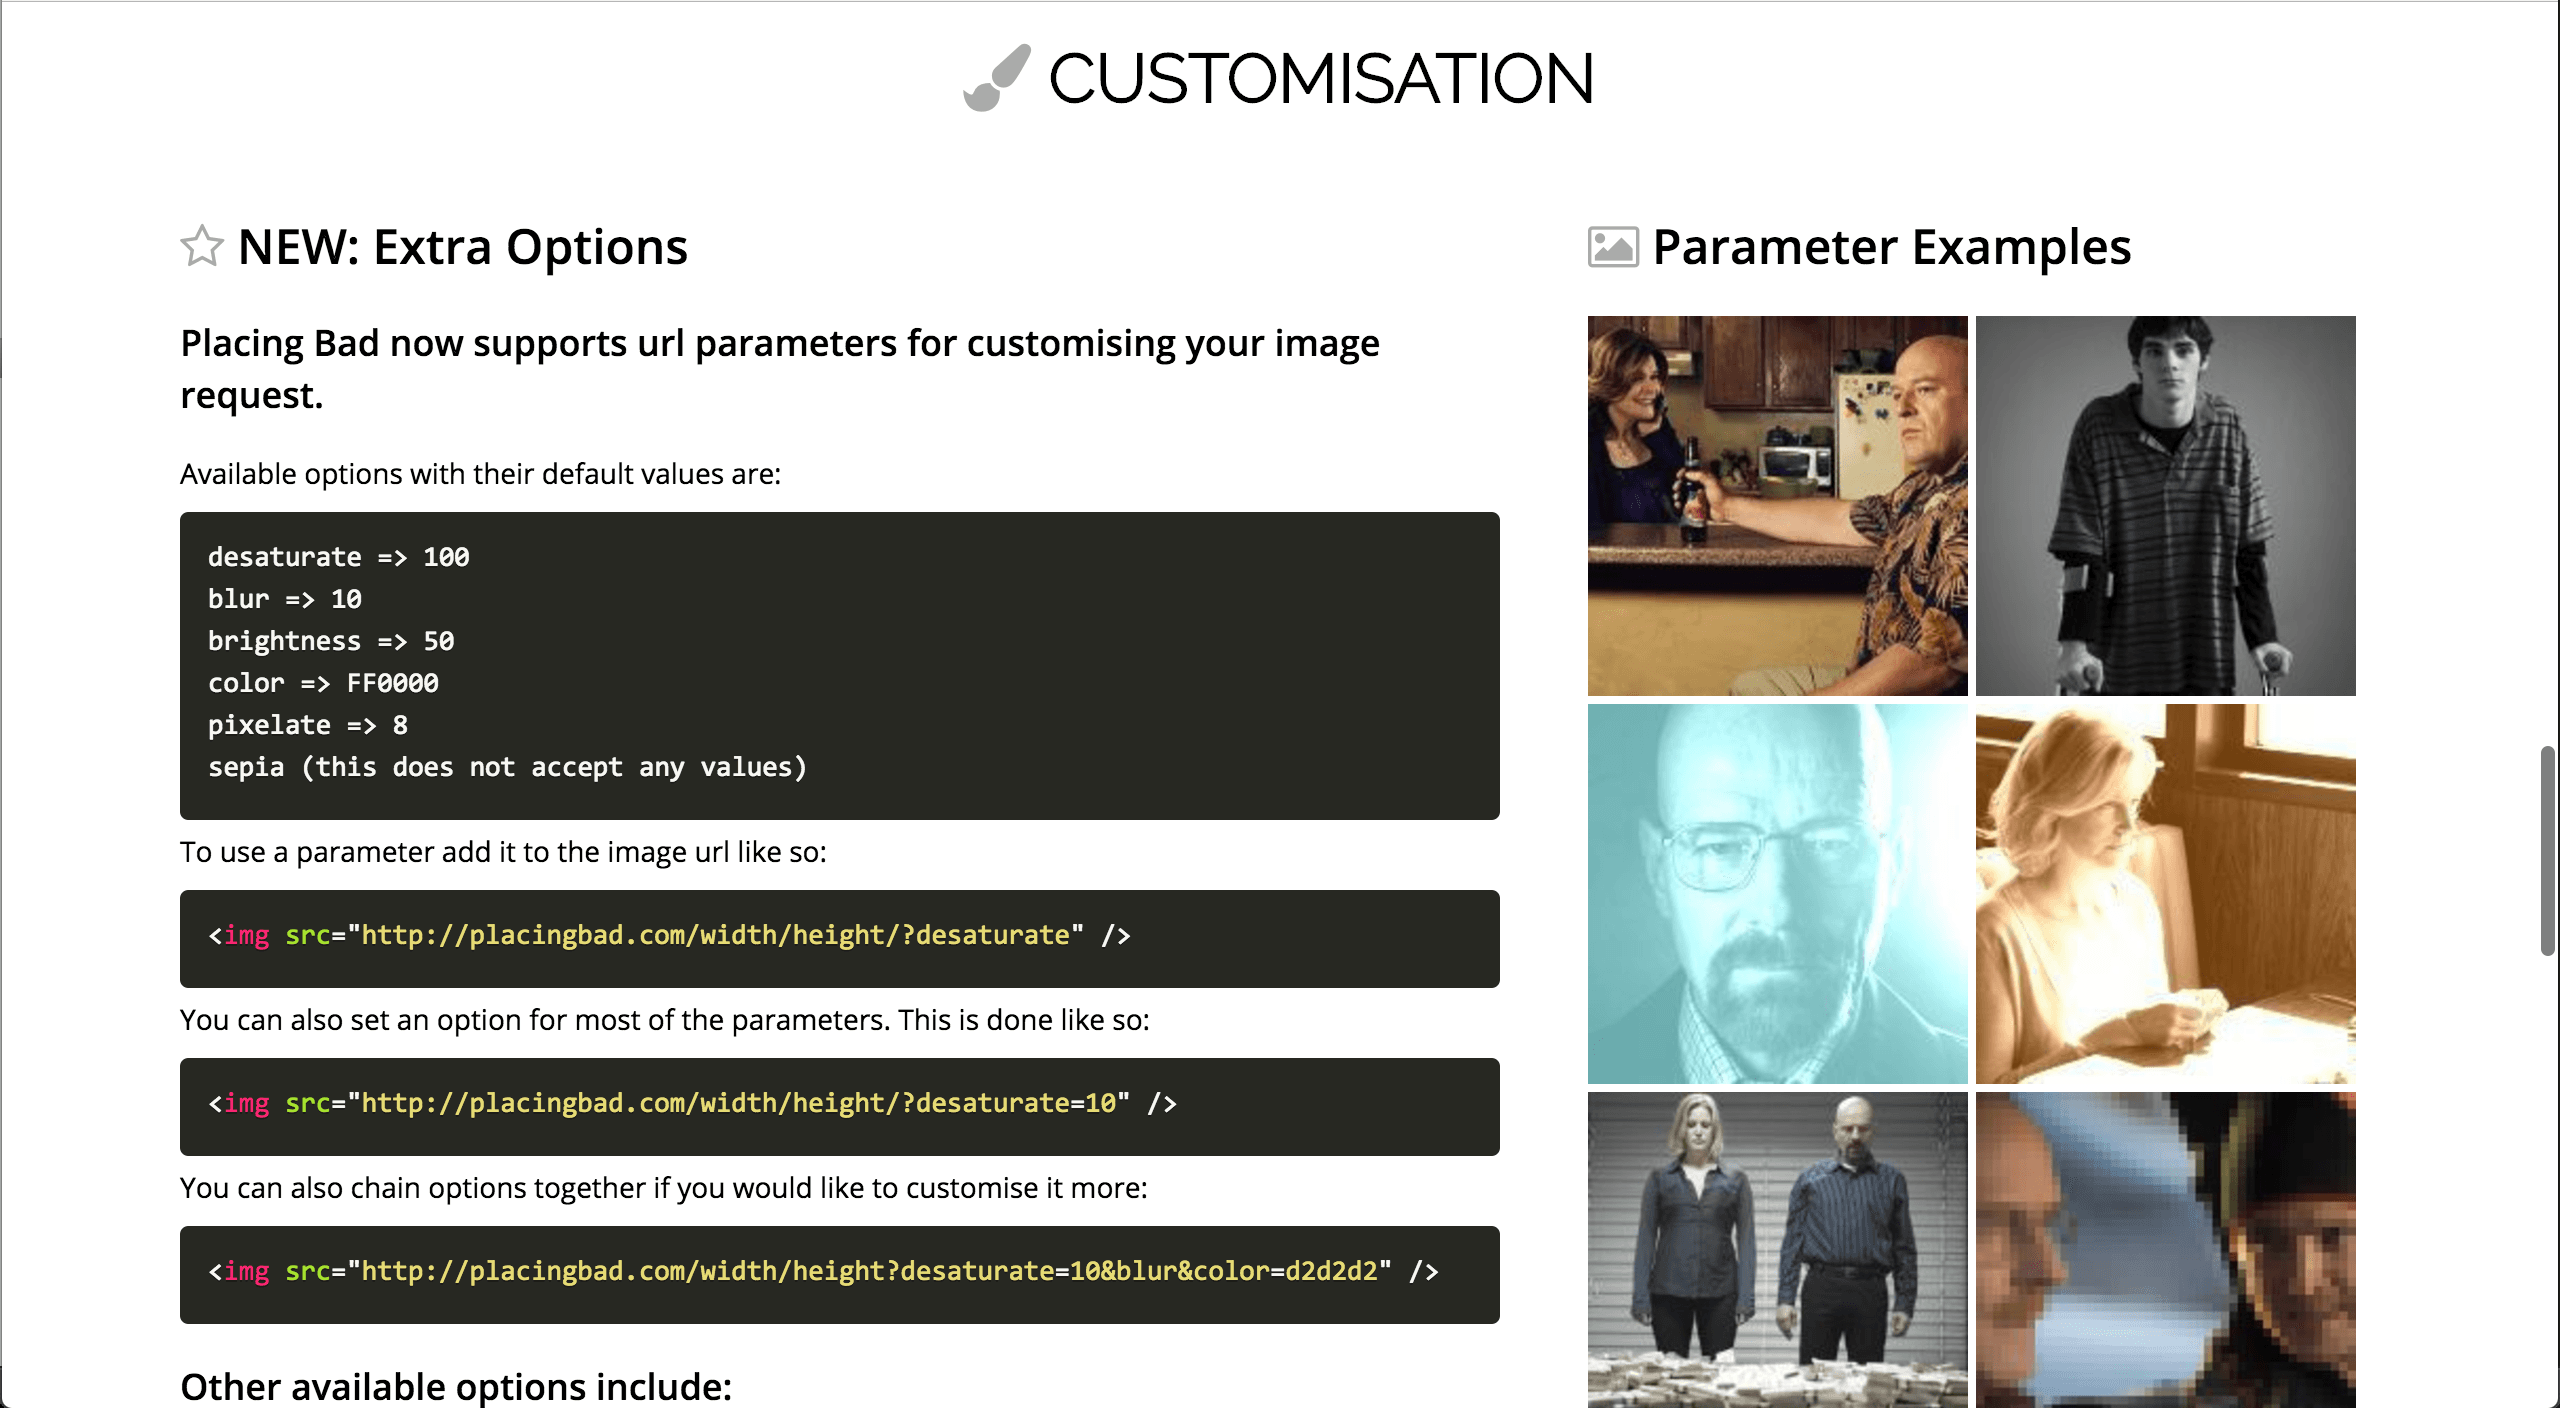Click the CUSTOMISATION heading text
The height and width of the screenshot is (1408, 2560).
(1320, 79)
